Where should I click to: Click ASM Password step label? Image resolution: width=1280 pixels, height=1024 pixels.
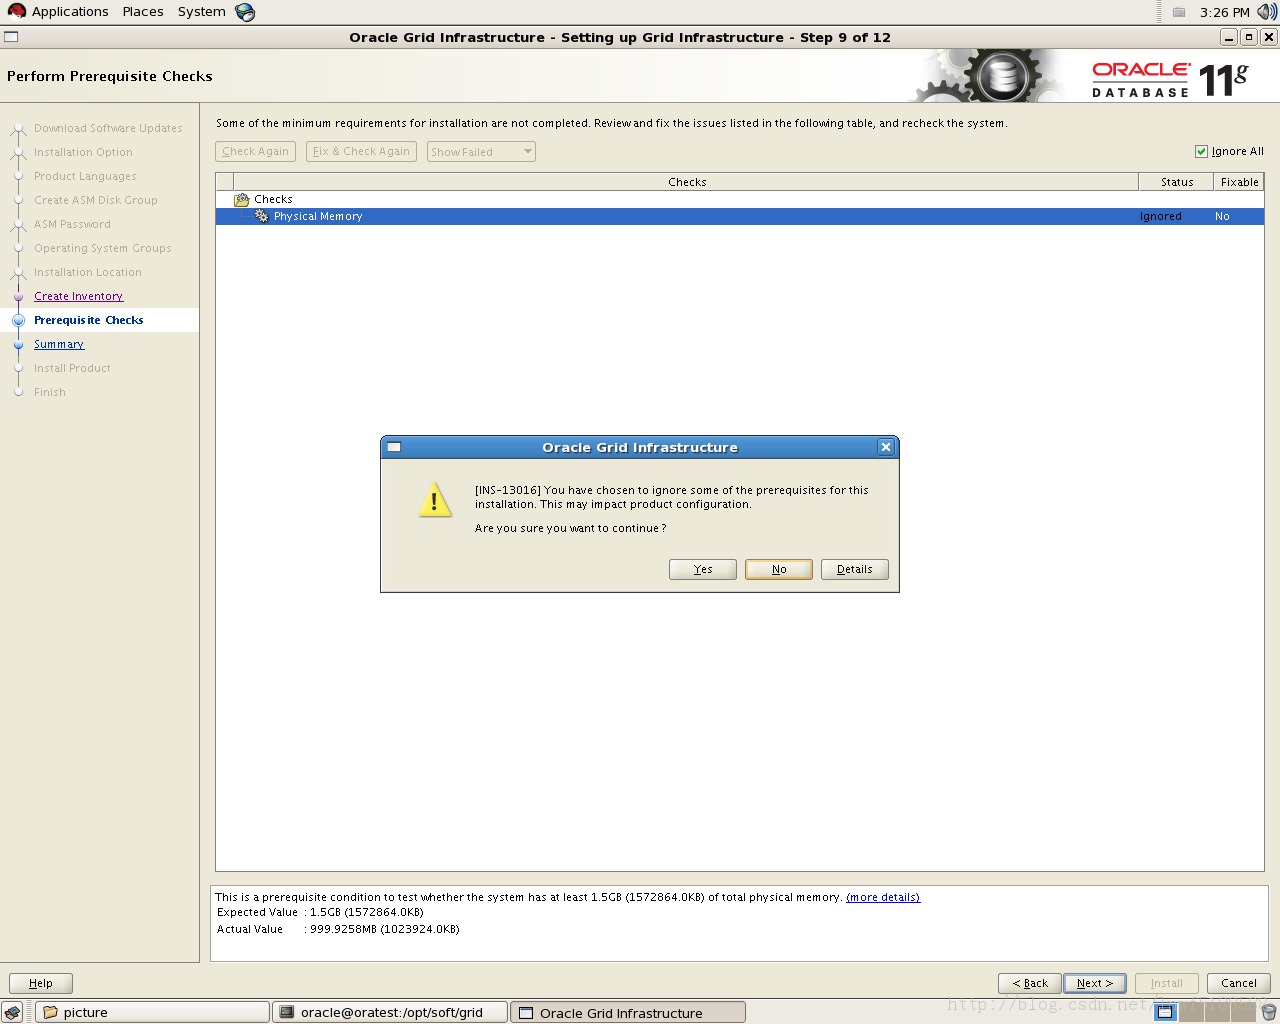tap(72, 224)
